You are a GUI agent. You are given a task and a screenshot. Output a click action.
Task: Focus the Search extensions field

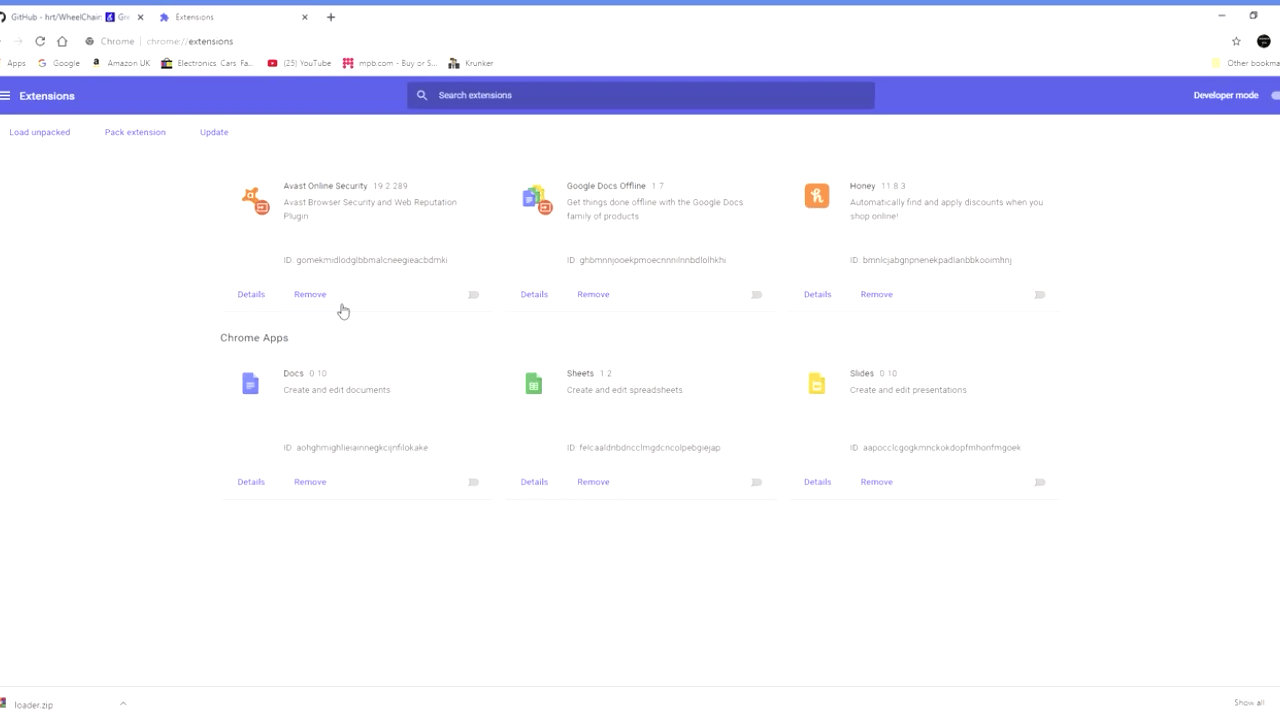pos(641,95)
